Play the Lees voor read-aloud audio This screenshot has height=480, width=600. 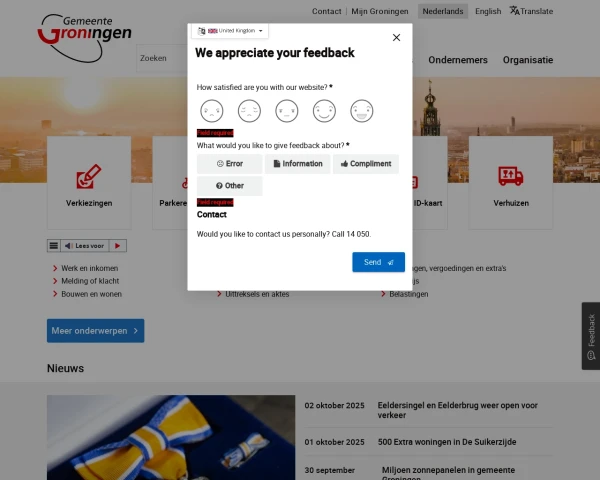117,246
